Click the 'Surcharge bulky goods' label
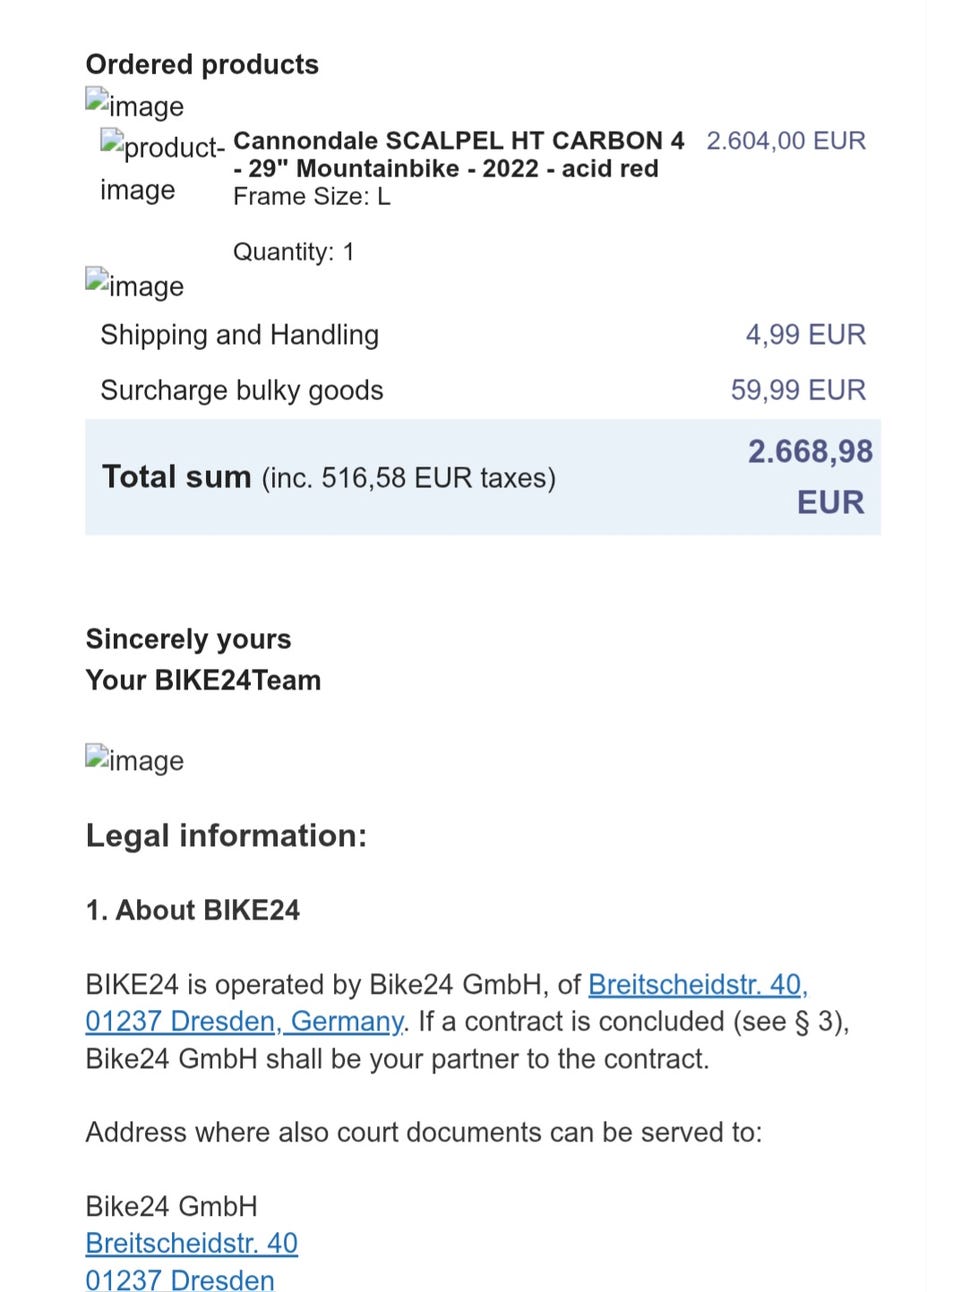This screenshot has height=1292, width=960. [241, 390]
